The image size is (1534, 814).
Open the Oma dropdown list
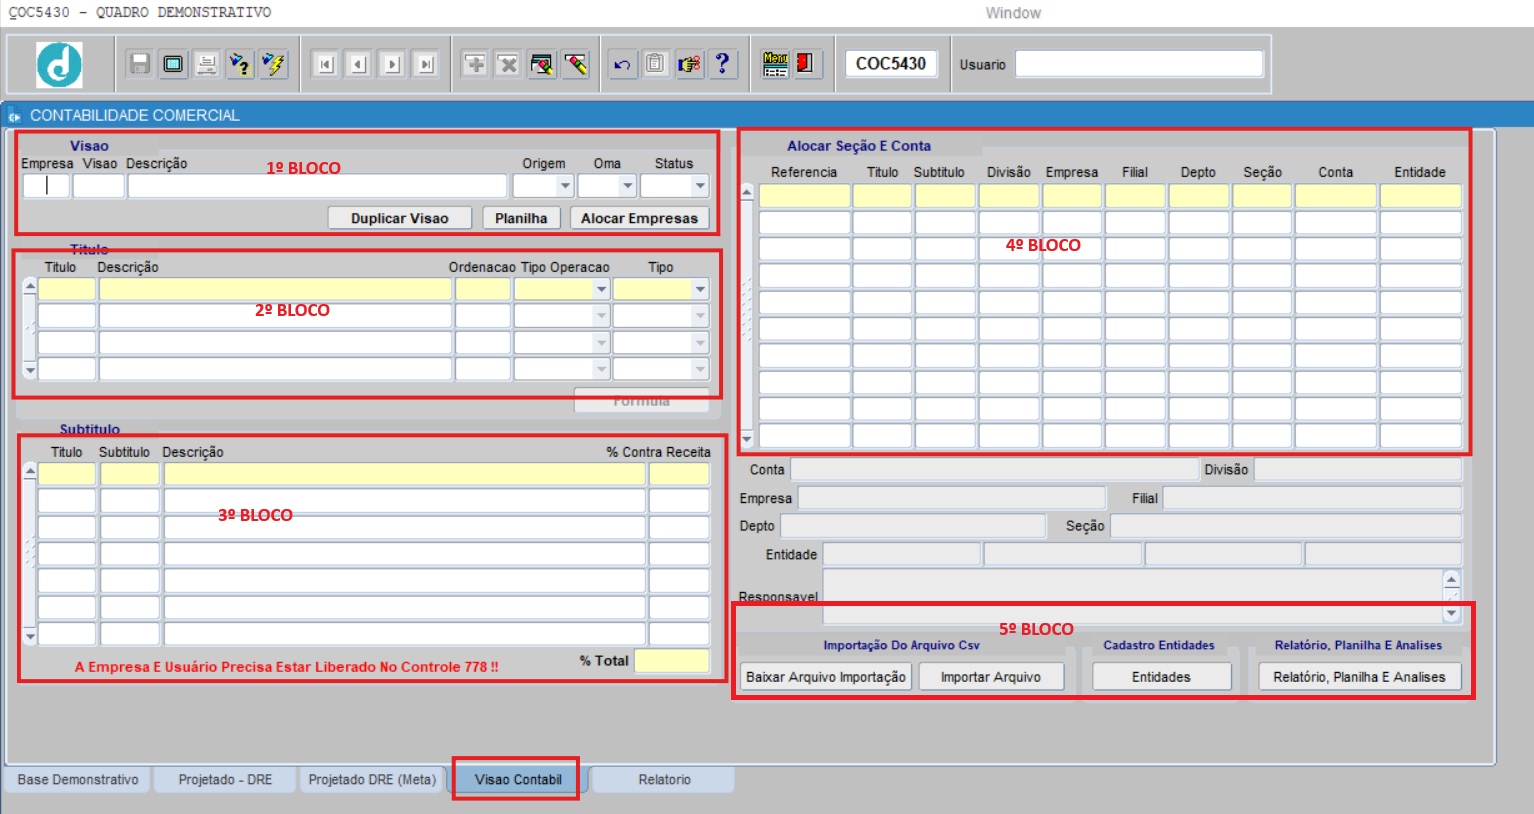coord(627,186)
